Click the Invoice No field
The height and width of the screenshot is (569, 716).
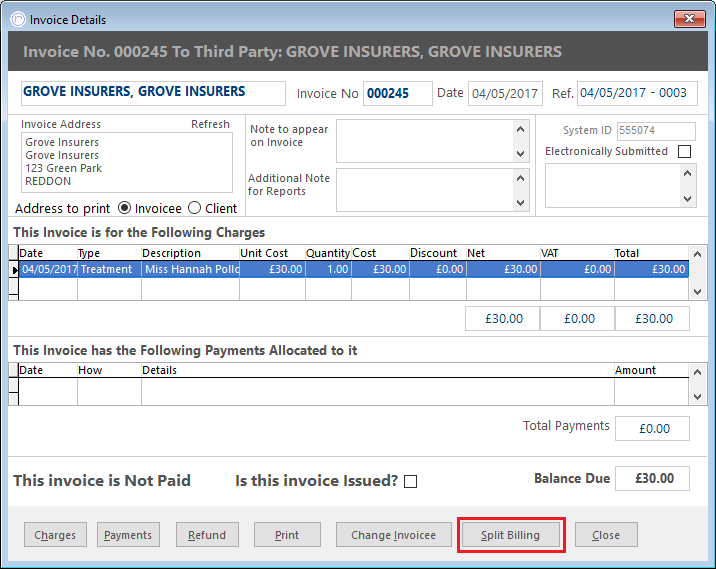tap(397, 93)
